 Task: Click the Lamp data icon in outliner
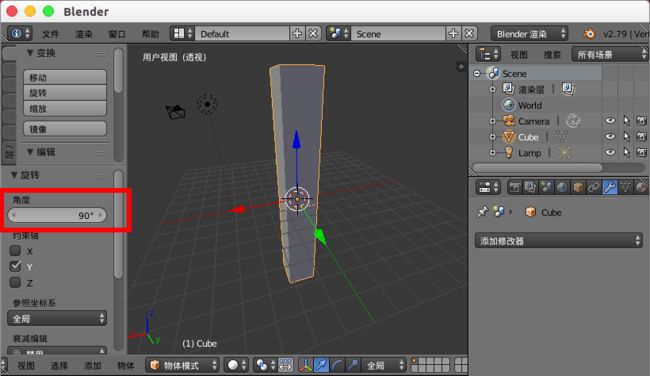564,153
